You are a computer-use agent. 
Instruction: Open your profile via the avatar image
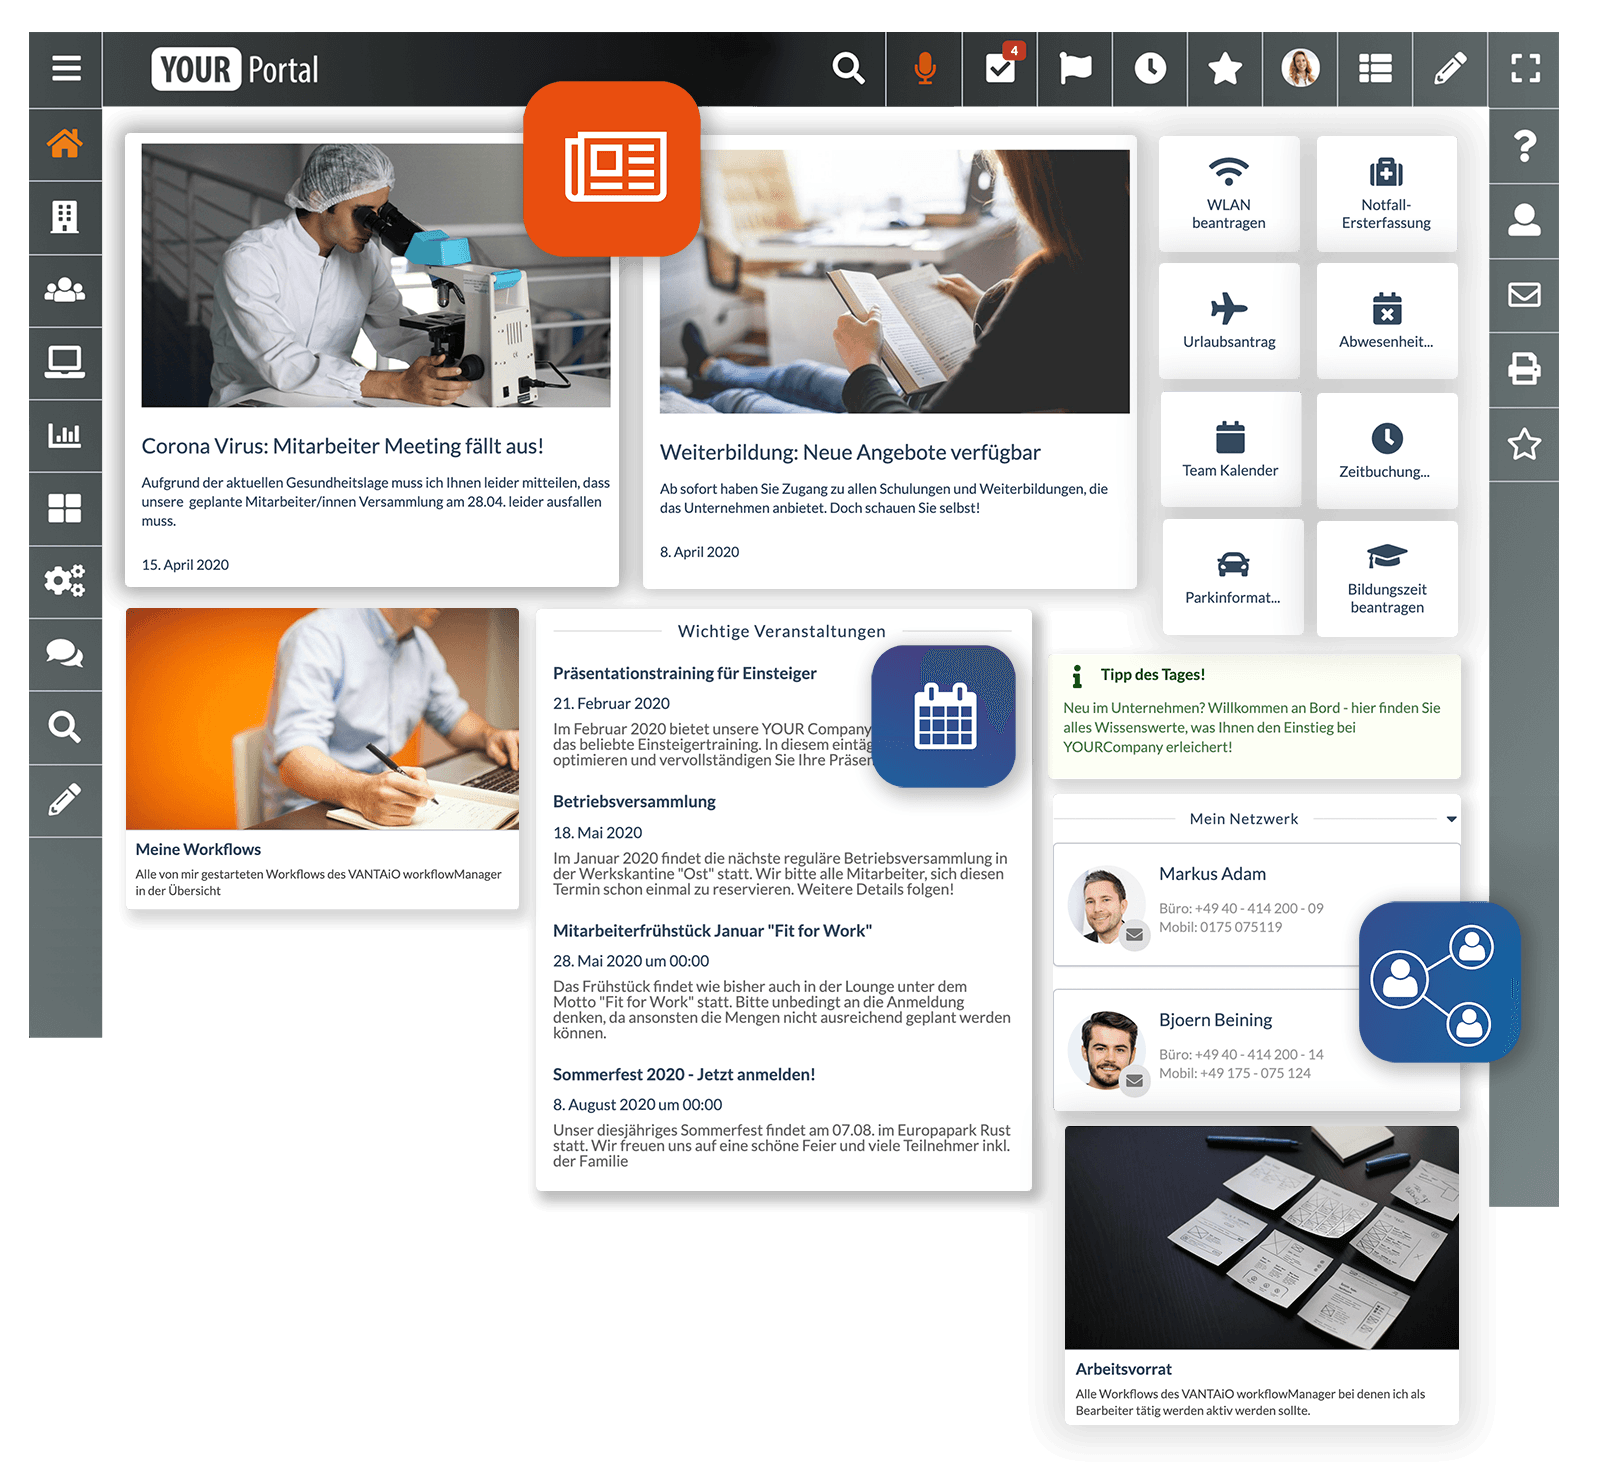[1300, 68]
